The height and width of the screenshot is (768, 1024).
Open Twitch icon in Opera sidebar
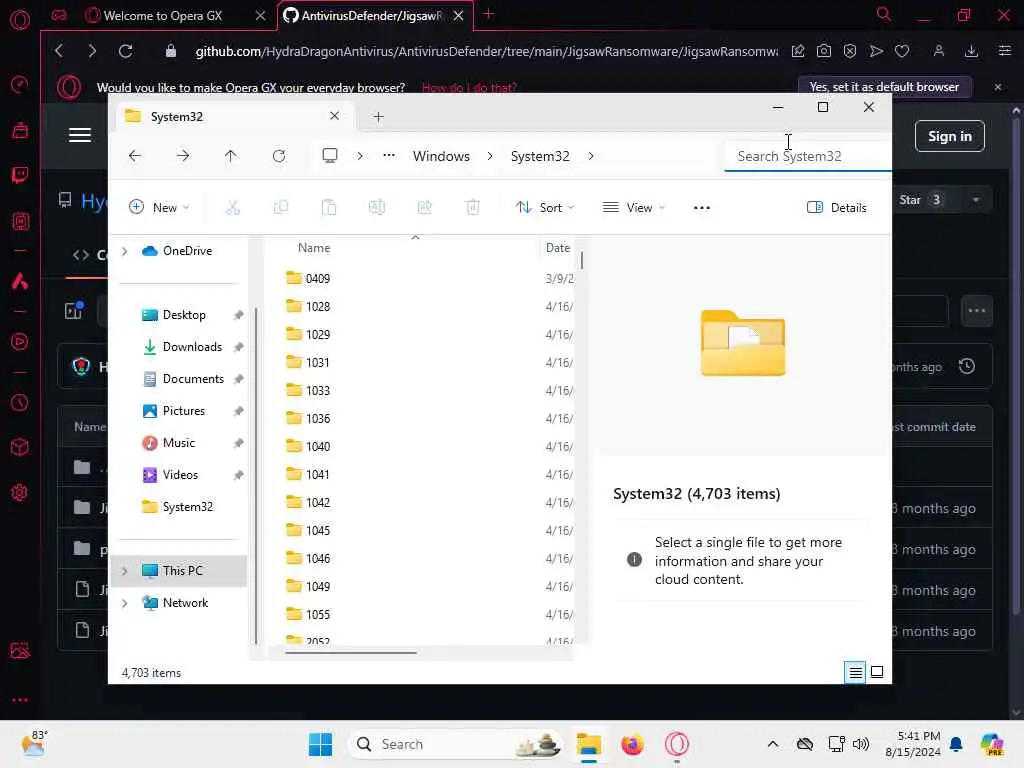[20, 175]
